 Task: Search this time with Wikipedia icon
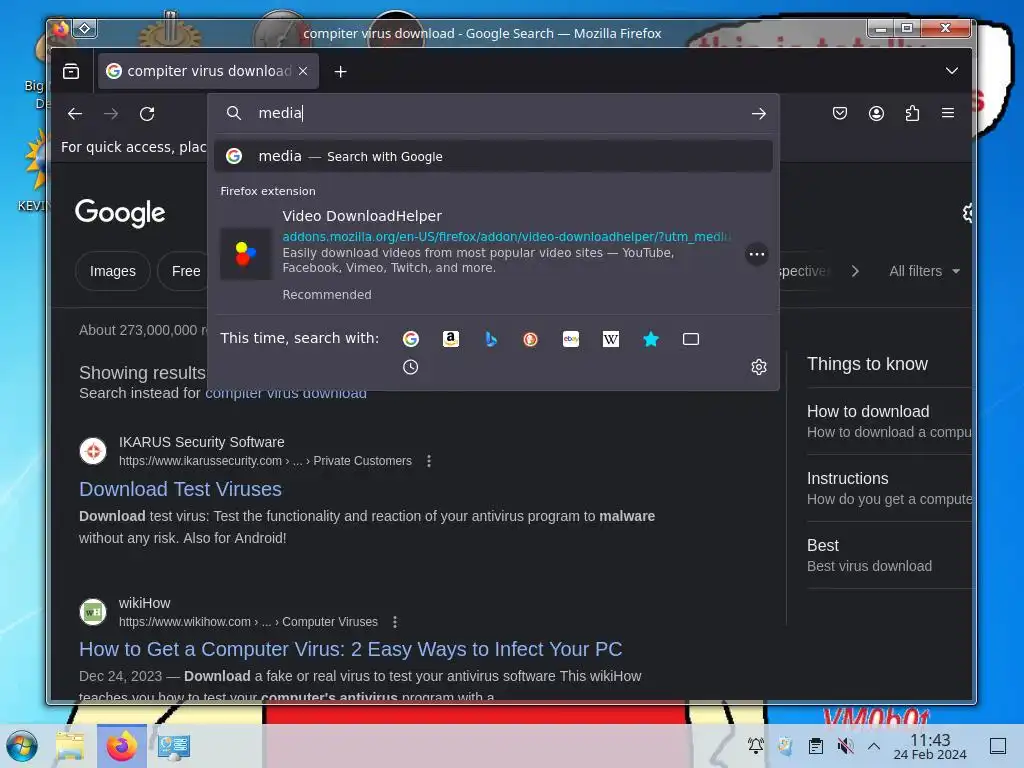coord(611,339)
